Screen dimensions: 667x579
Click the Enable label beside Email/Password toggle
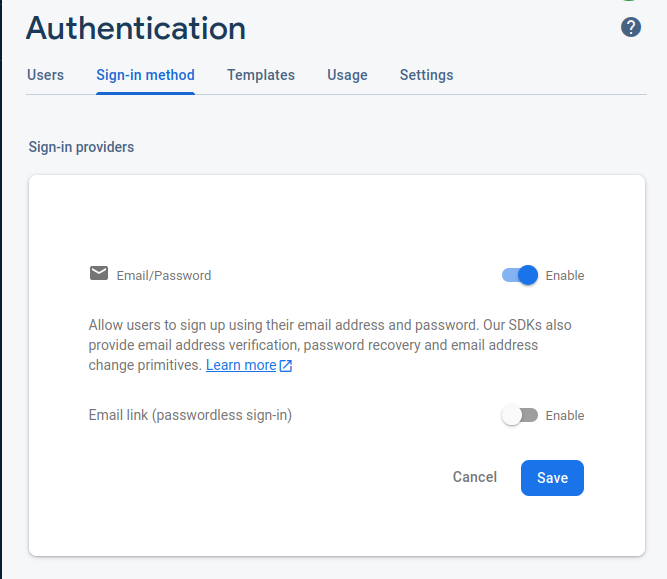(x=565, y=276)
